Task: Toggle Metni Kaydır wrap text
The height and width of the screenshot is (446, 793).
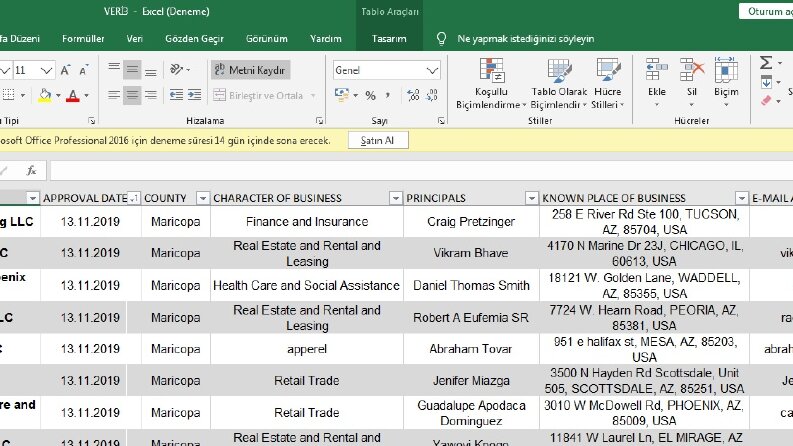Action: [x=250, y=70]
